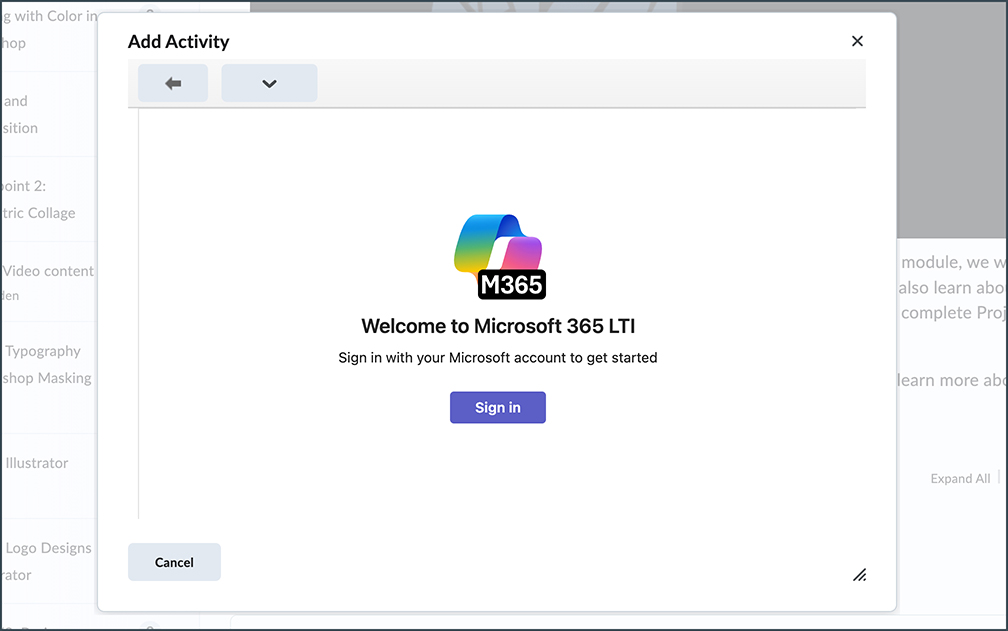Click Expand All in the background page
This screenshot has height=631, width=1008.
coord(960,479)
